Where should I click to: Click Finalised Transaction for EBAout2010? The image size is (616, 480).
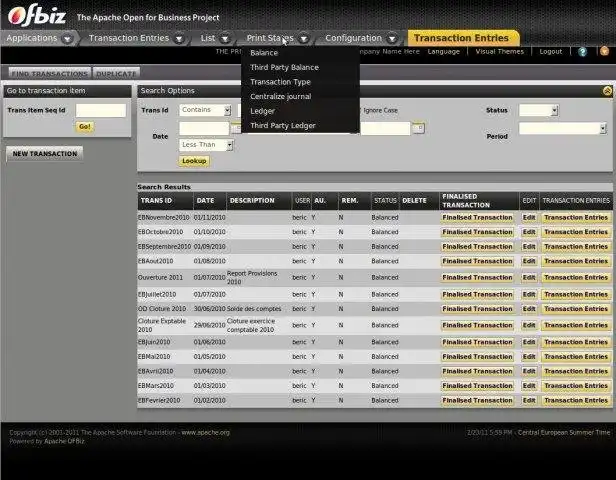(477, 261)
